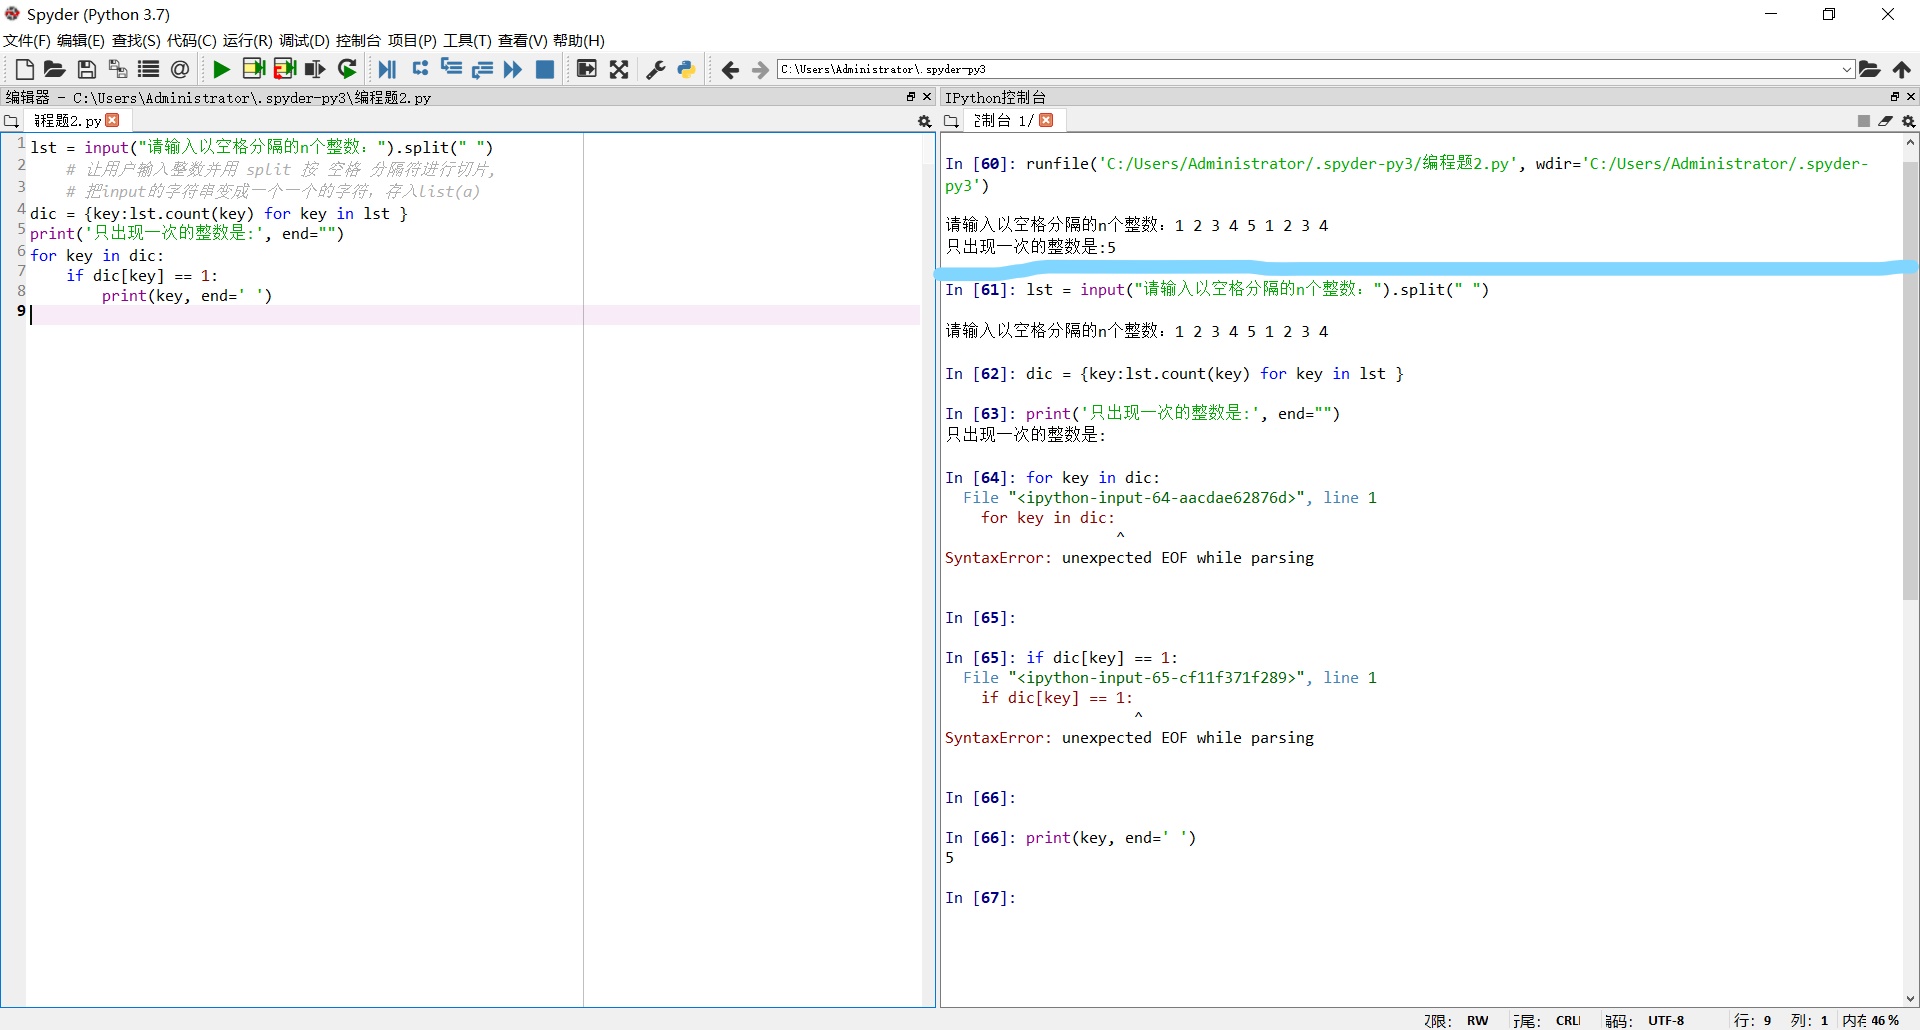The height and width of the screenshot is (1030, 1920).
Task: Run selection or current line
Action: pyautogui.click(x=315, y=69)
